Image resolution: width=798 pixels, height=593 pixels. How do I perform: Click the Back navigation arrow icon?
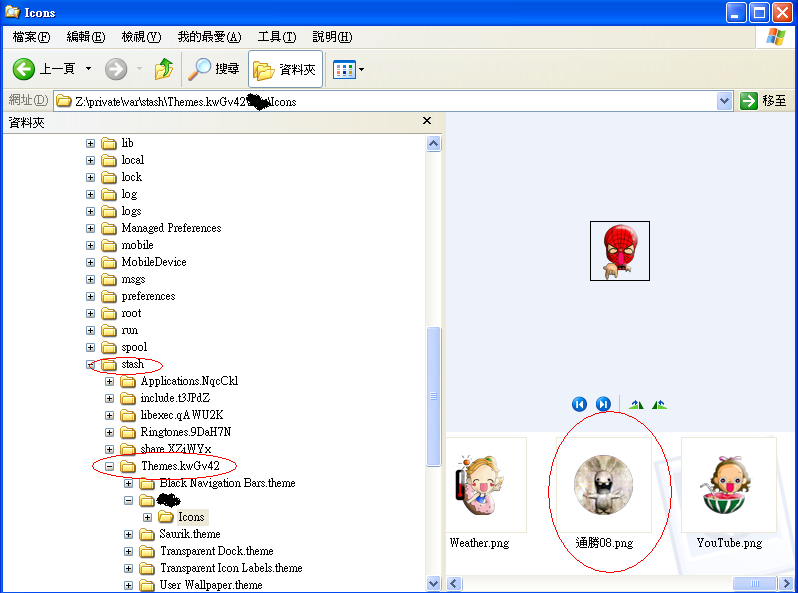(x=24, y=69)
